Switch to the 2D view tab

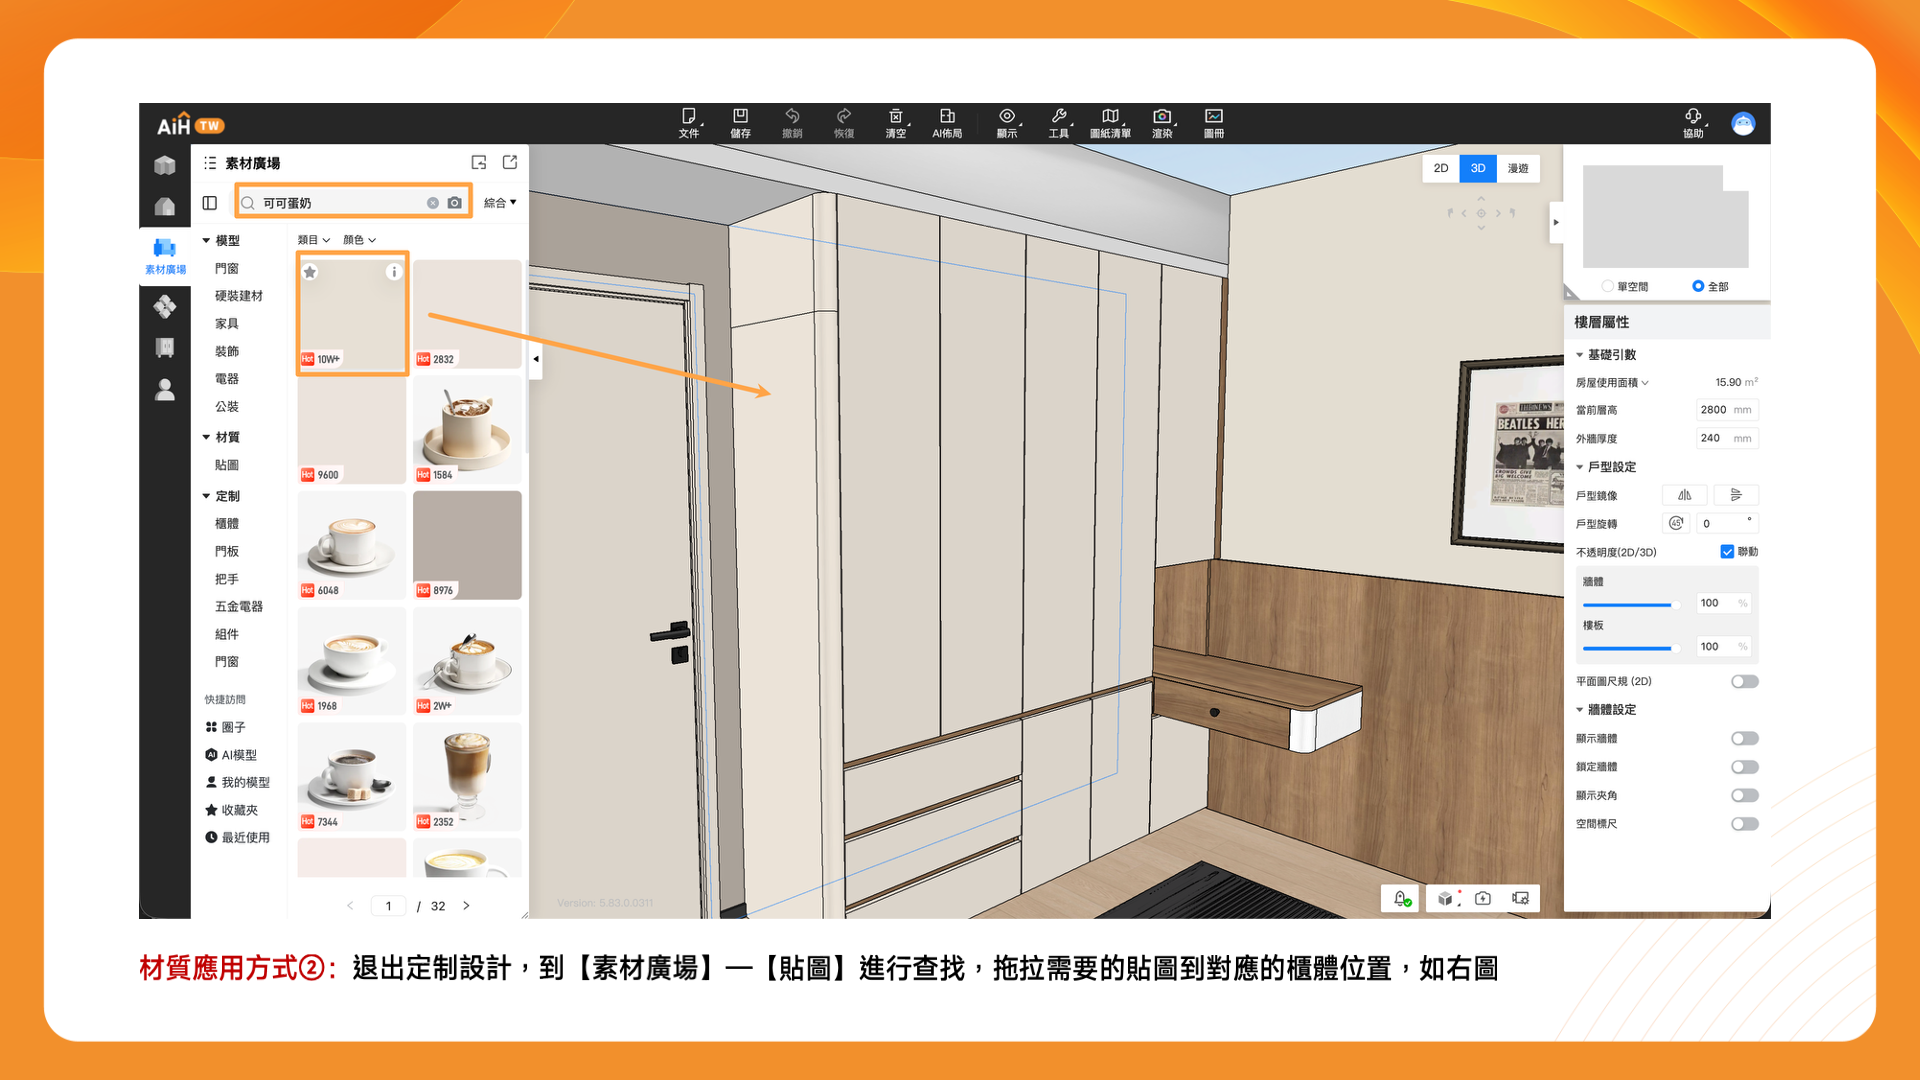point(1440,168)
